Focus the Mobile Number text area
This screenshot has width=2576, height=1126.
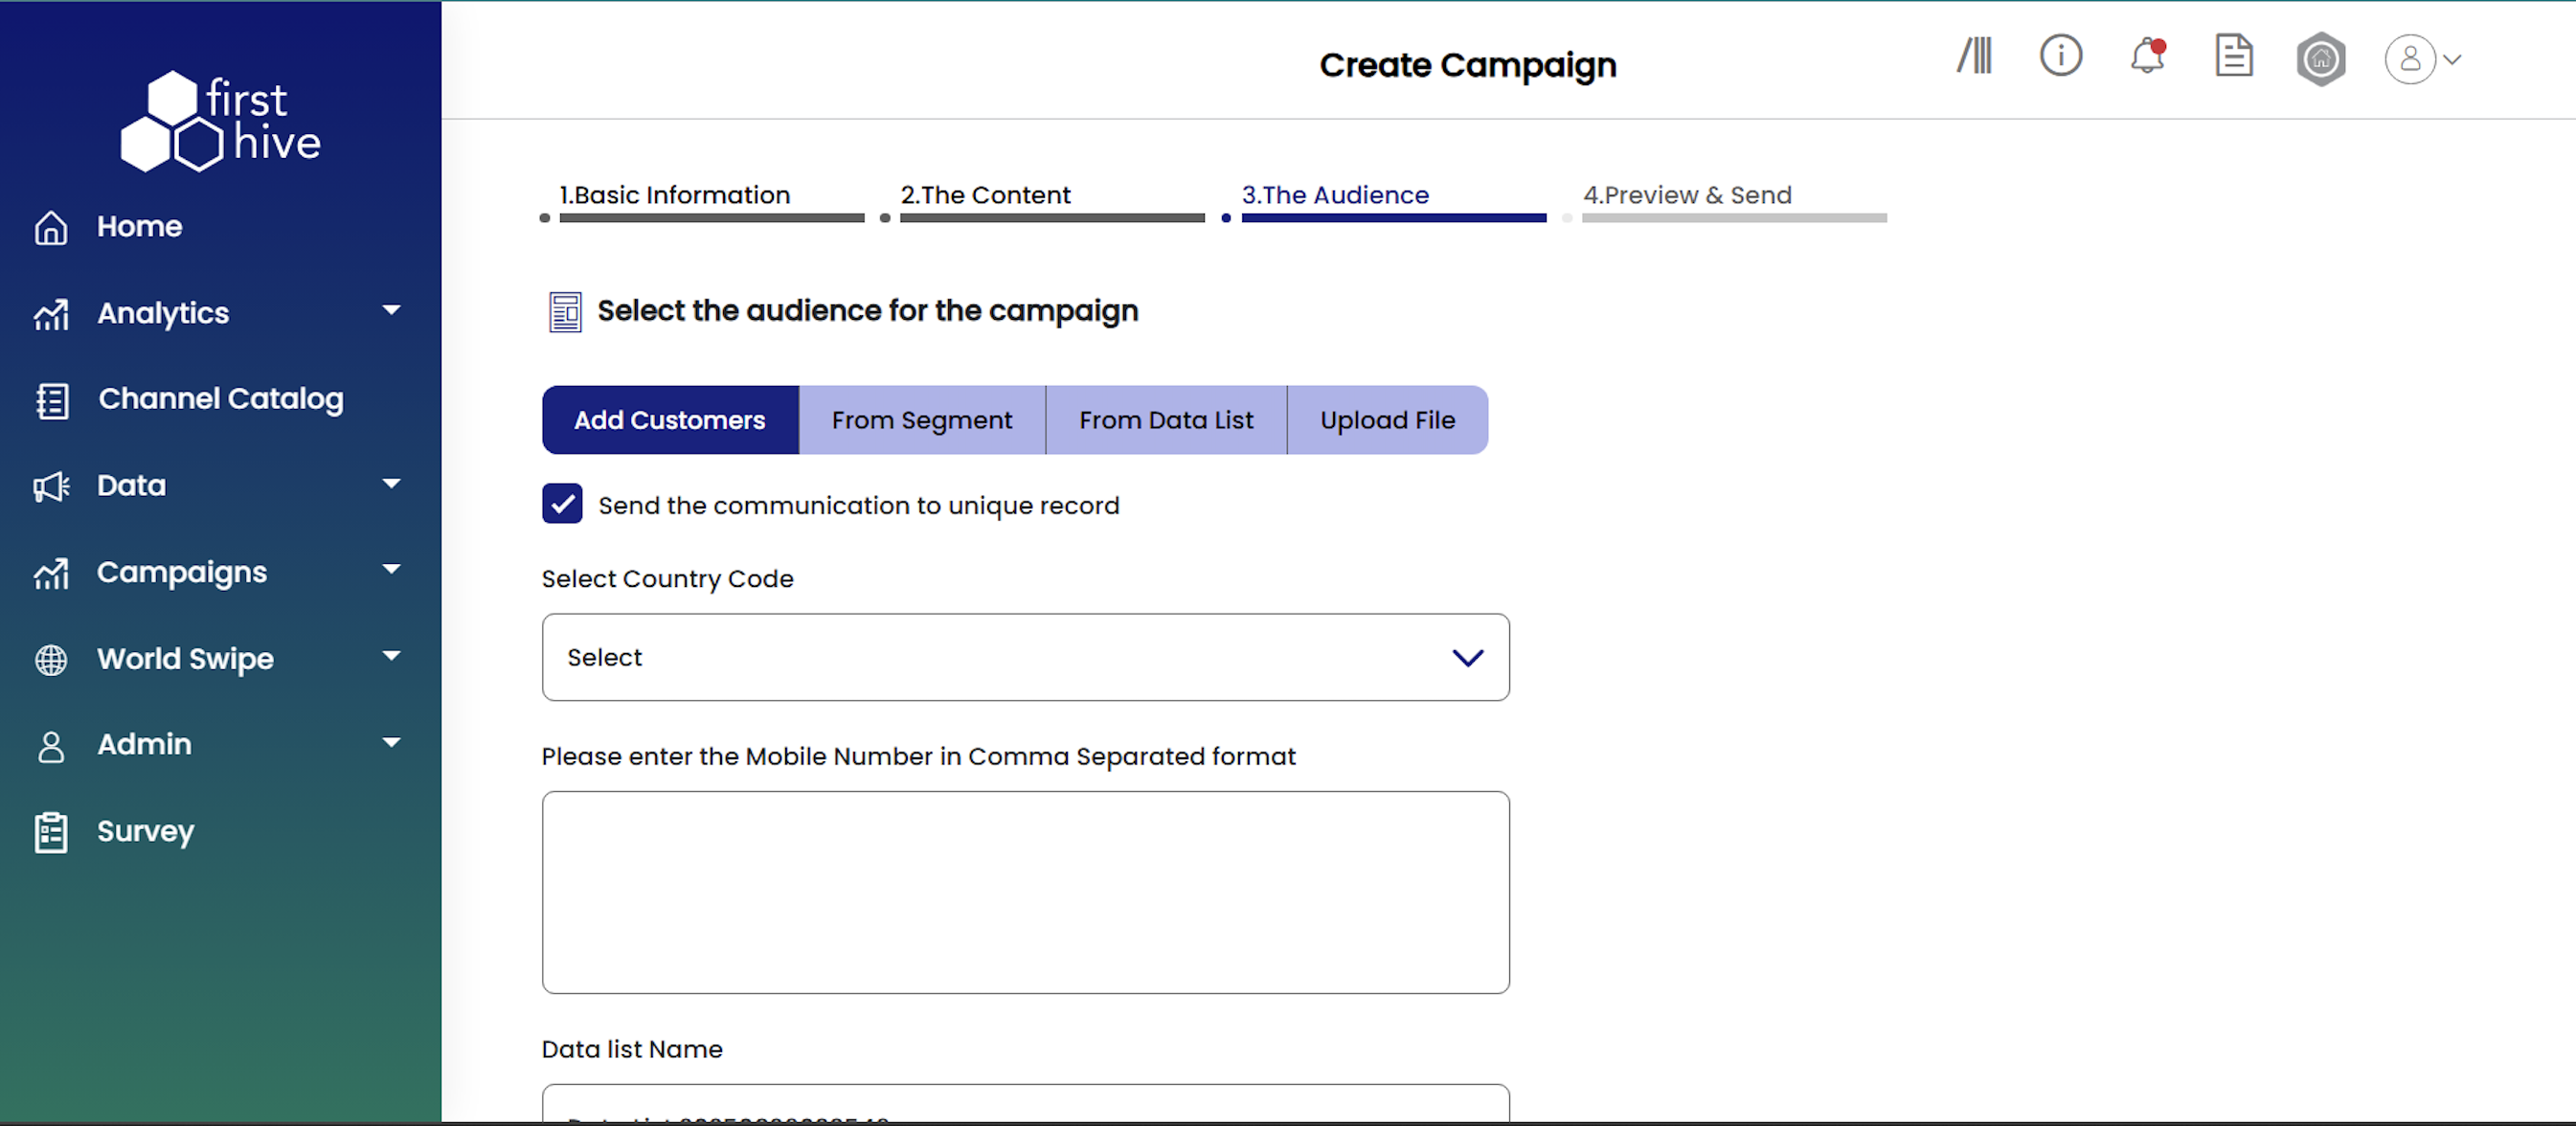tap(1025, 892)
